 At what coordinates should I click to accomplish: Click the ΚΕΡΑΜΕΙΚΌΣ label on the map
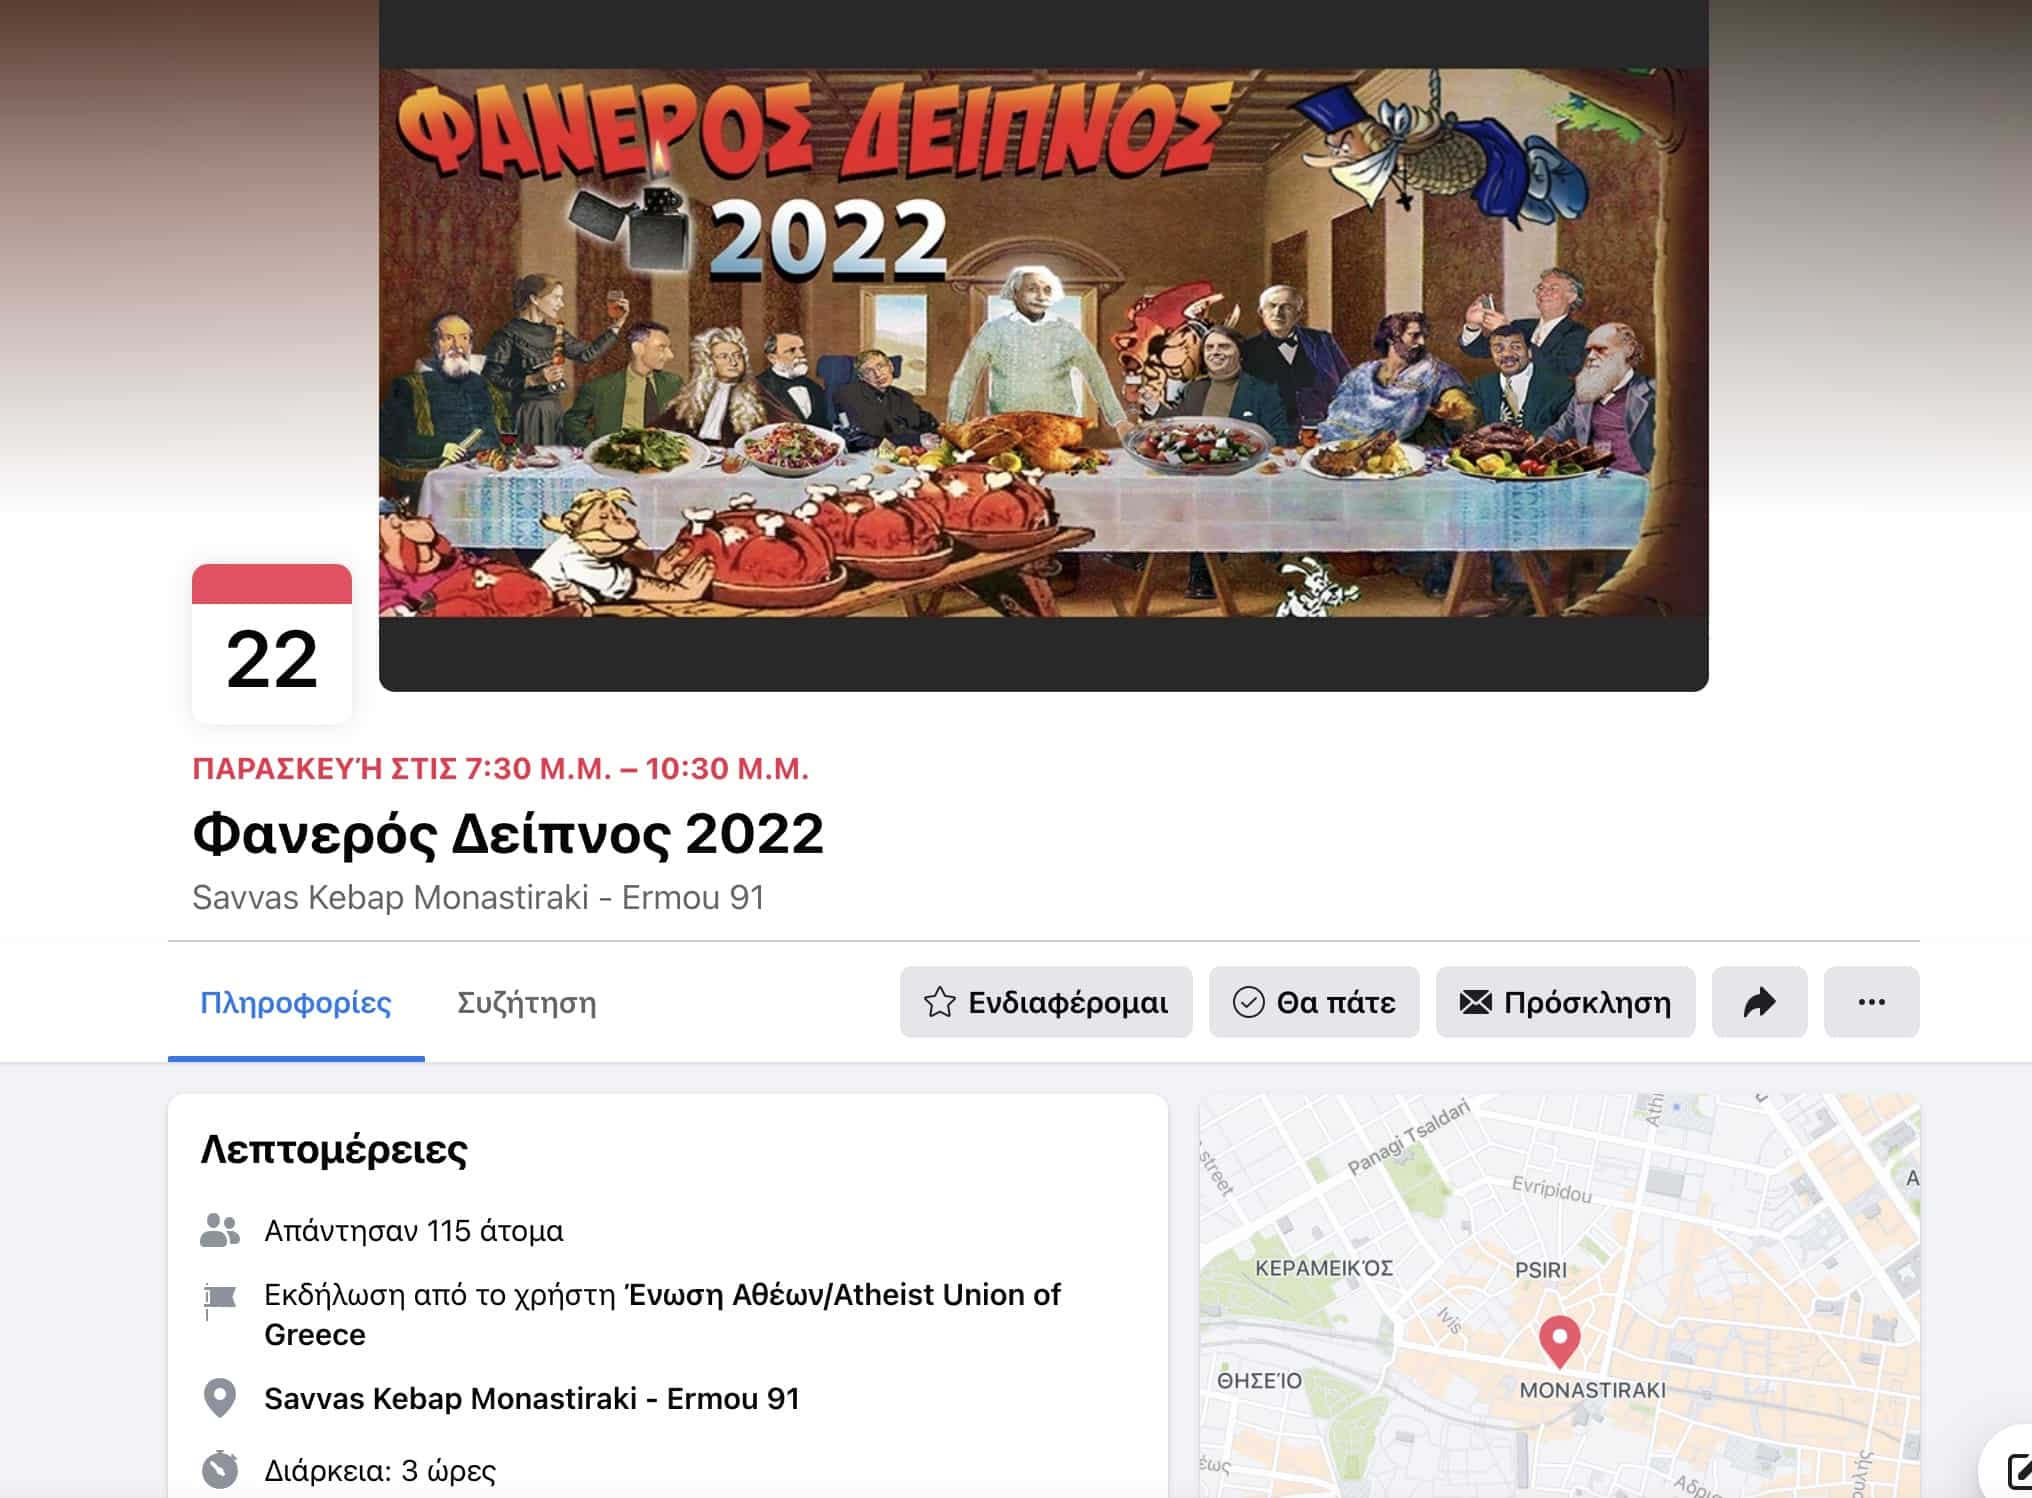click(x=1324, y=1268)
